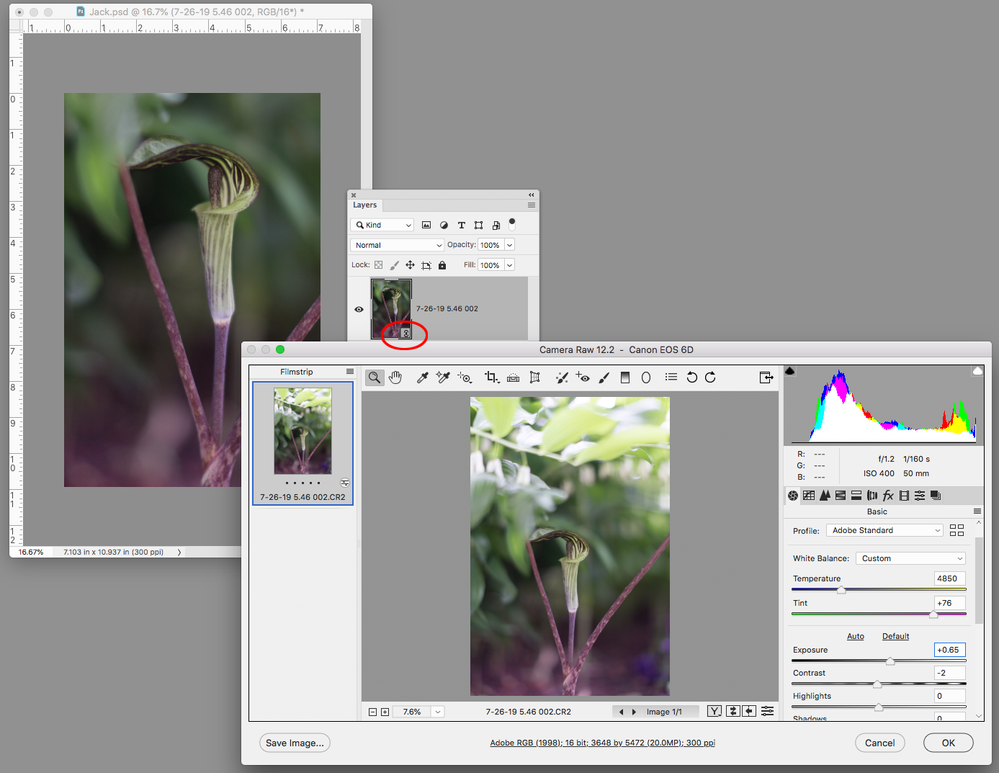
Task: Open the profile browser grid icon
Action: (957, 530)
